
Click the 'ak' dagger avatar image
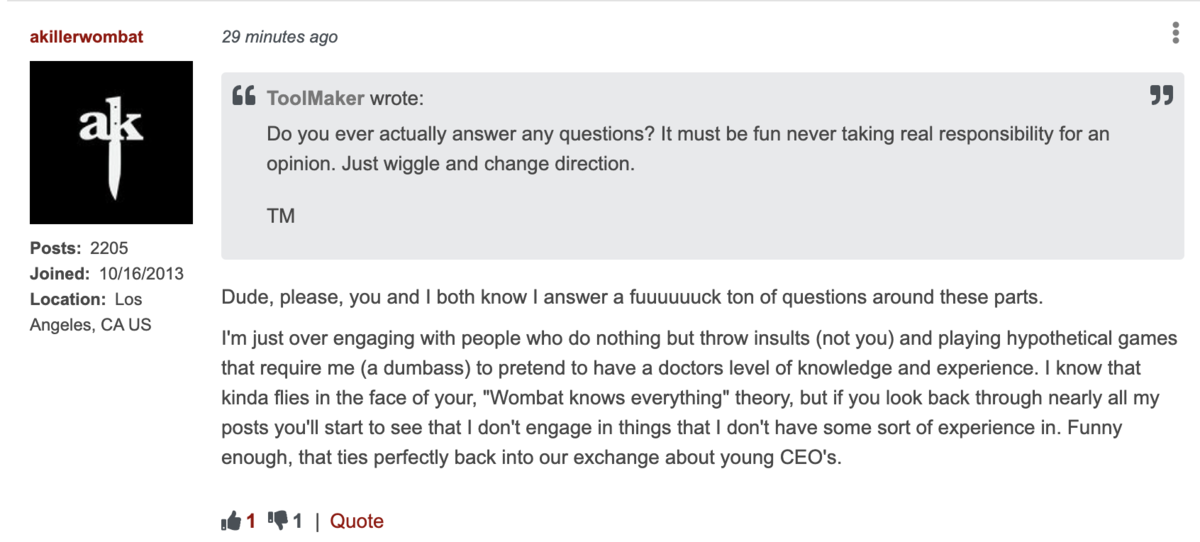click(x=111, y=142)
